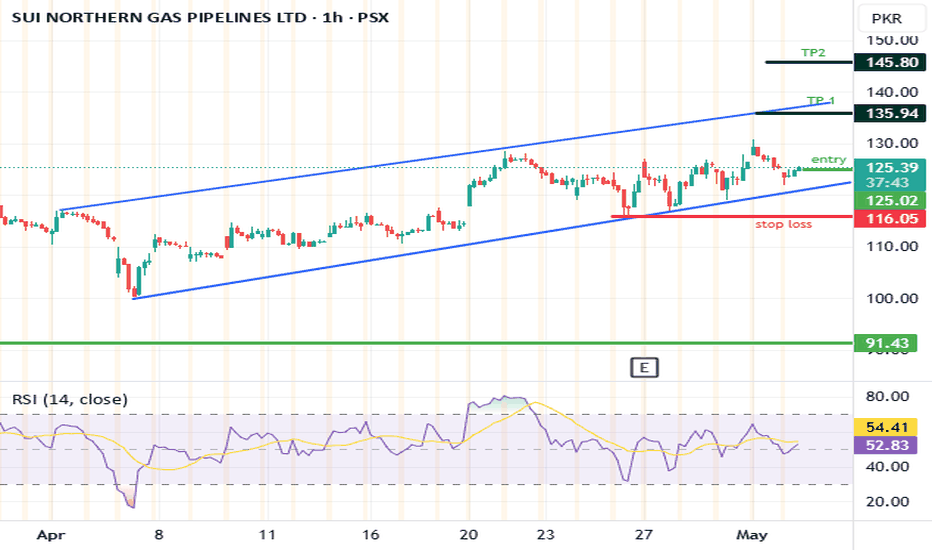Click the current price 125.39 label
Screen dimensions: 932x550
pos(889,167)
